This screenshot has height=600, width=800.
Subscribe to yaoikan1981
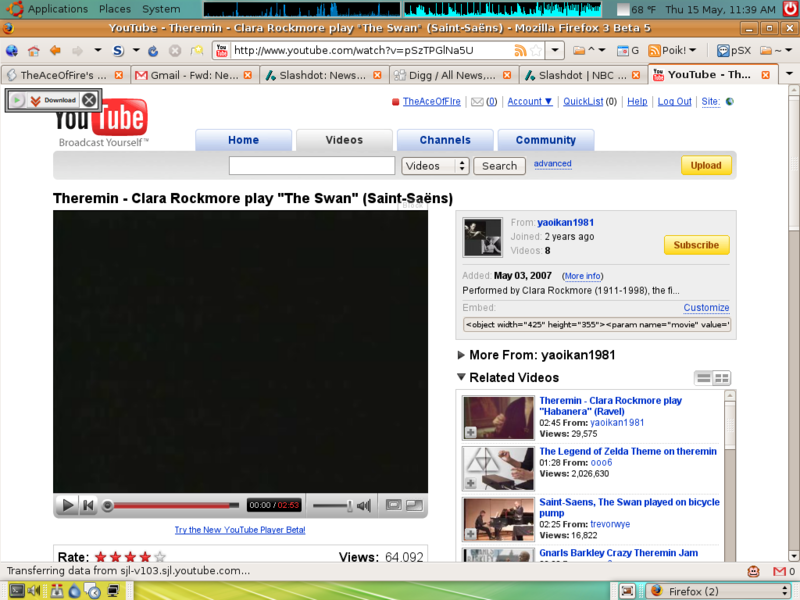click(696, 245)
